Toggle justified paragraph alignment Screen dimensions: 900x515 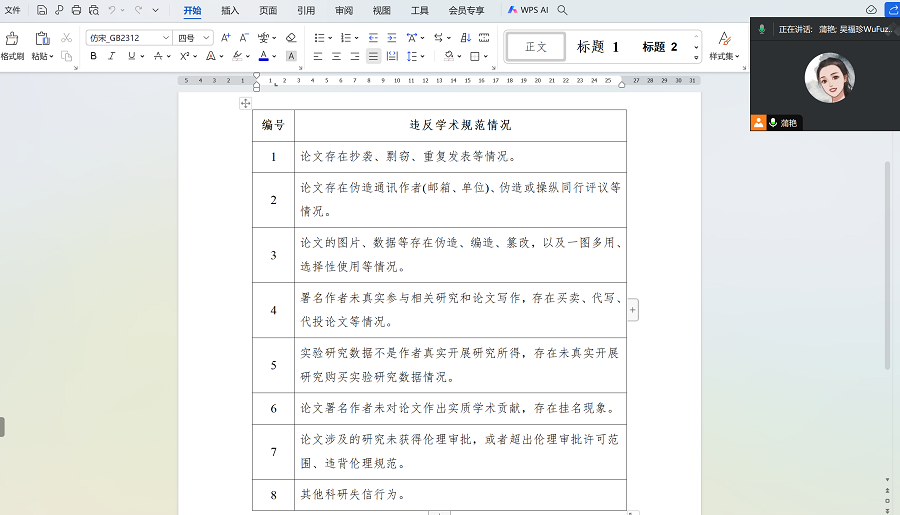(x=373, y=57)
